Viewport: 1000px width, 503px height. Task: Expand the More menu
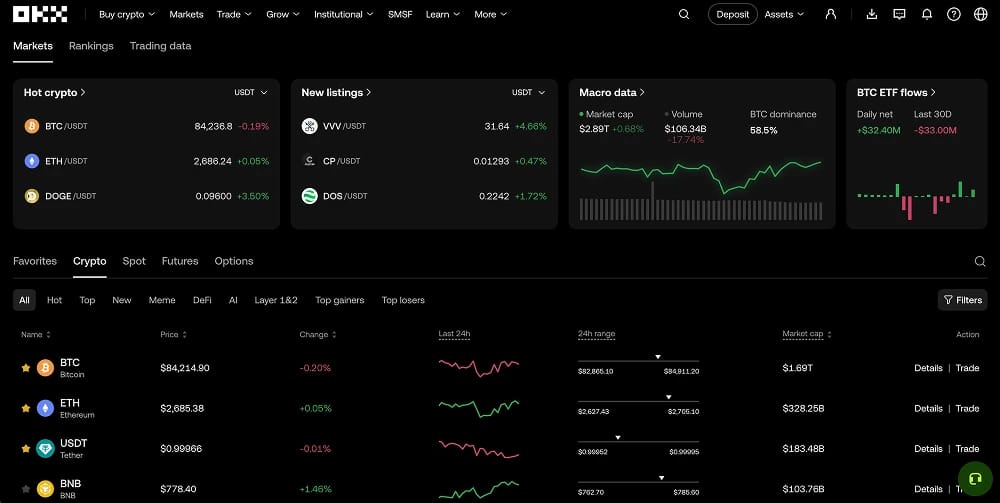click(x=490, y=14)
